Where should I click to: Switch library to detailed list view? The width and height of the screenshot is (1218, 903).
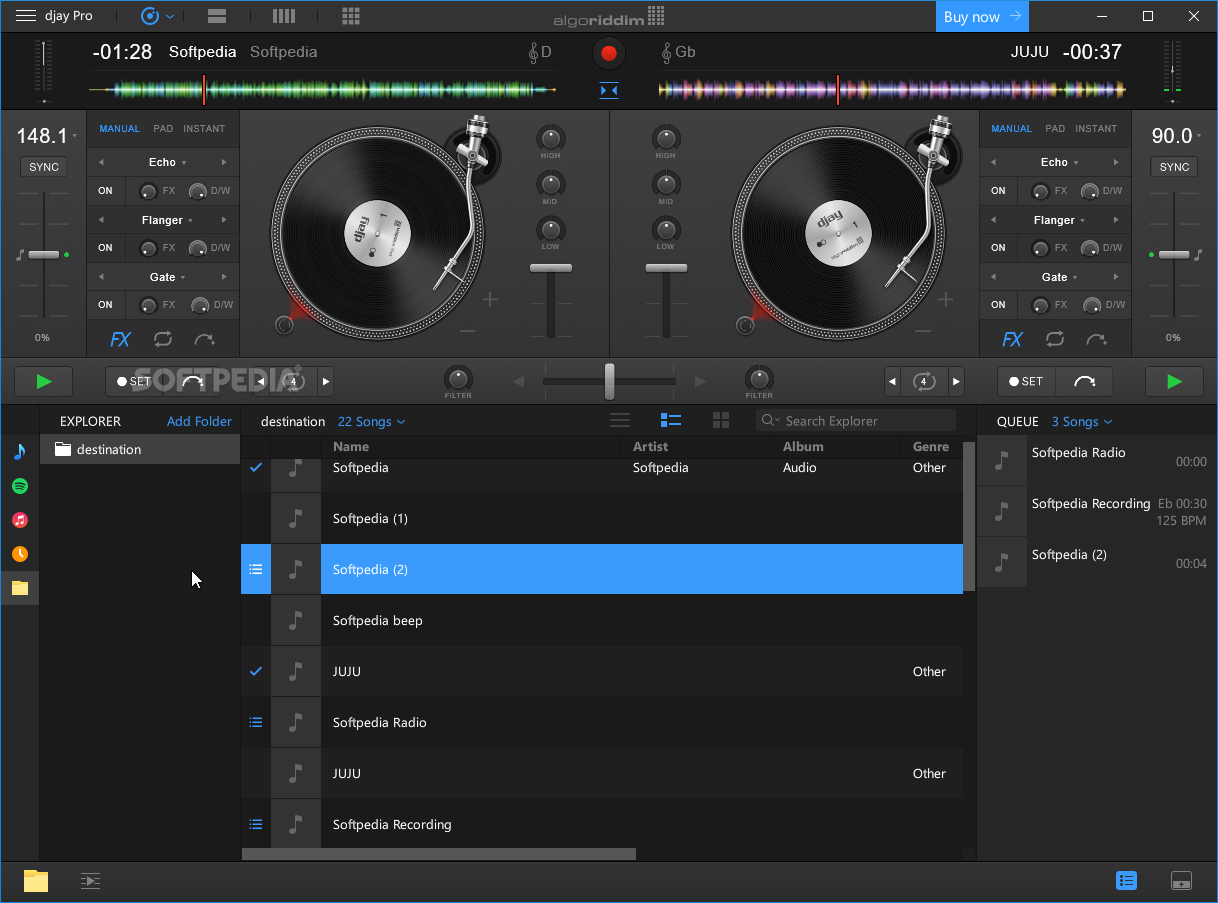tap(670, 421)
